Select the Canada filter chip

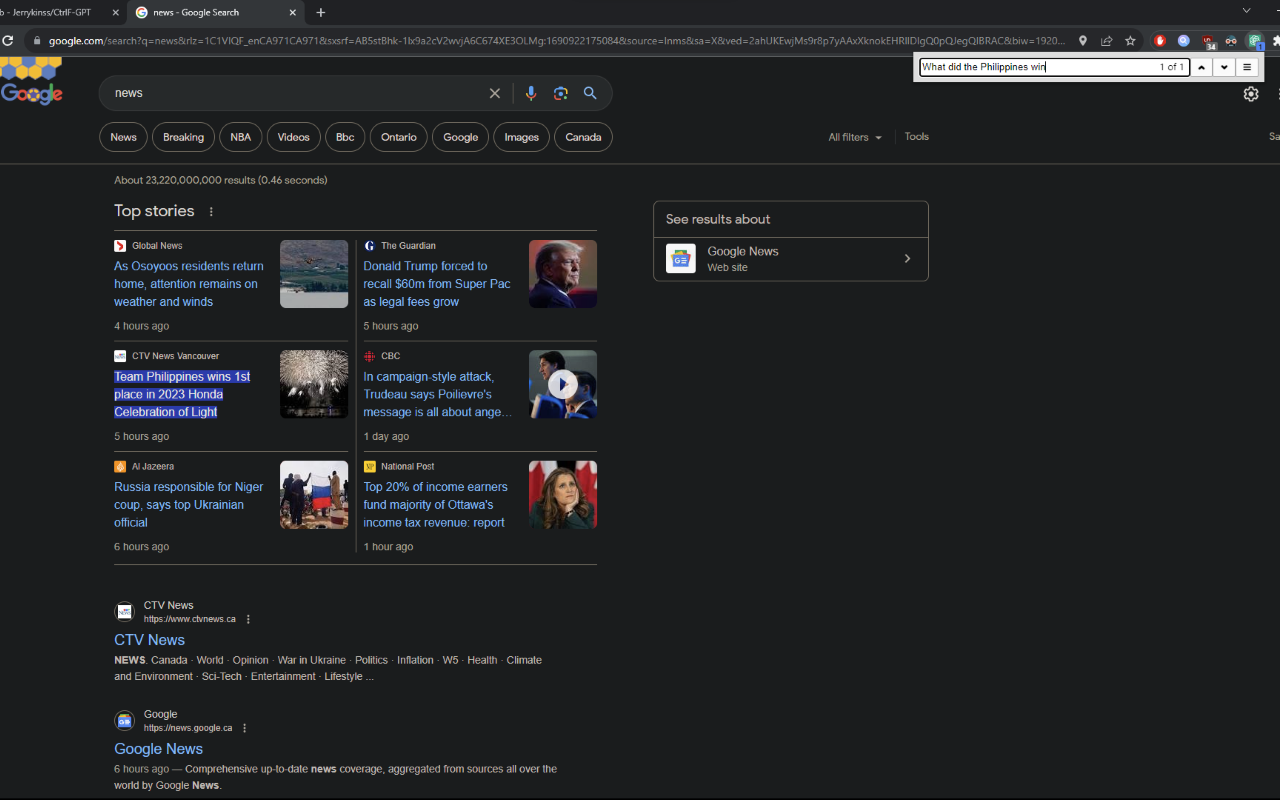click(x=583, y=137)
